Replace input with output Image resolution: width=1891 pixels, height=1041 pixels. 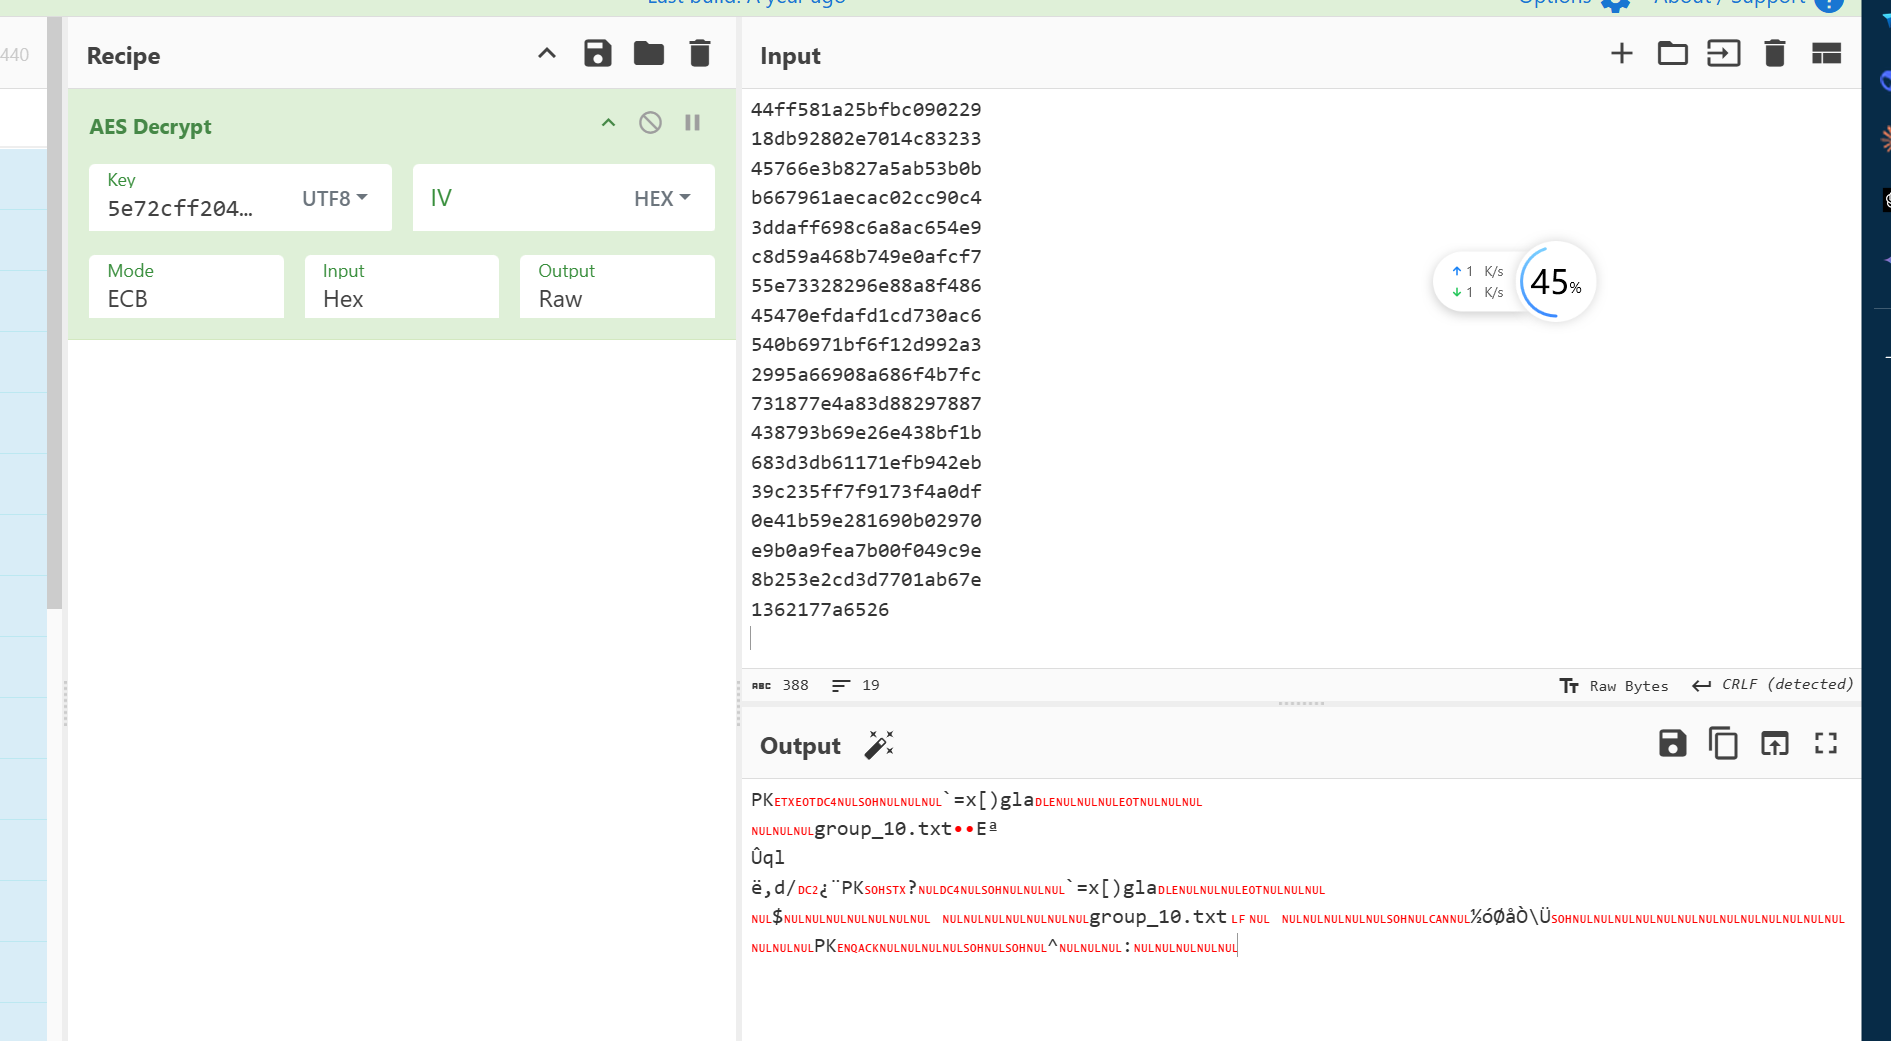click(x=1774, y=744)
